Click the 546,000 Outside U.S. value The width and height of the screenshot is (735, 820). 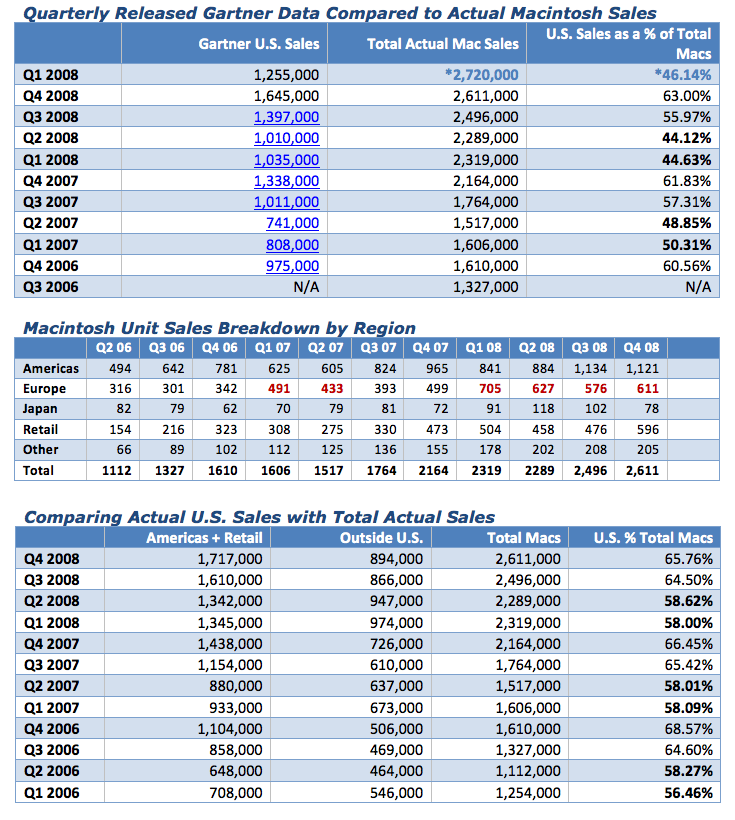[397, 793]
